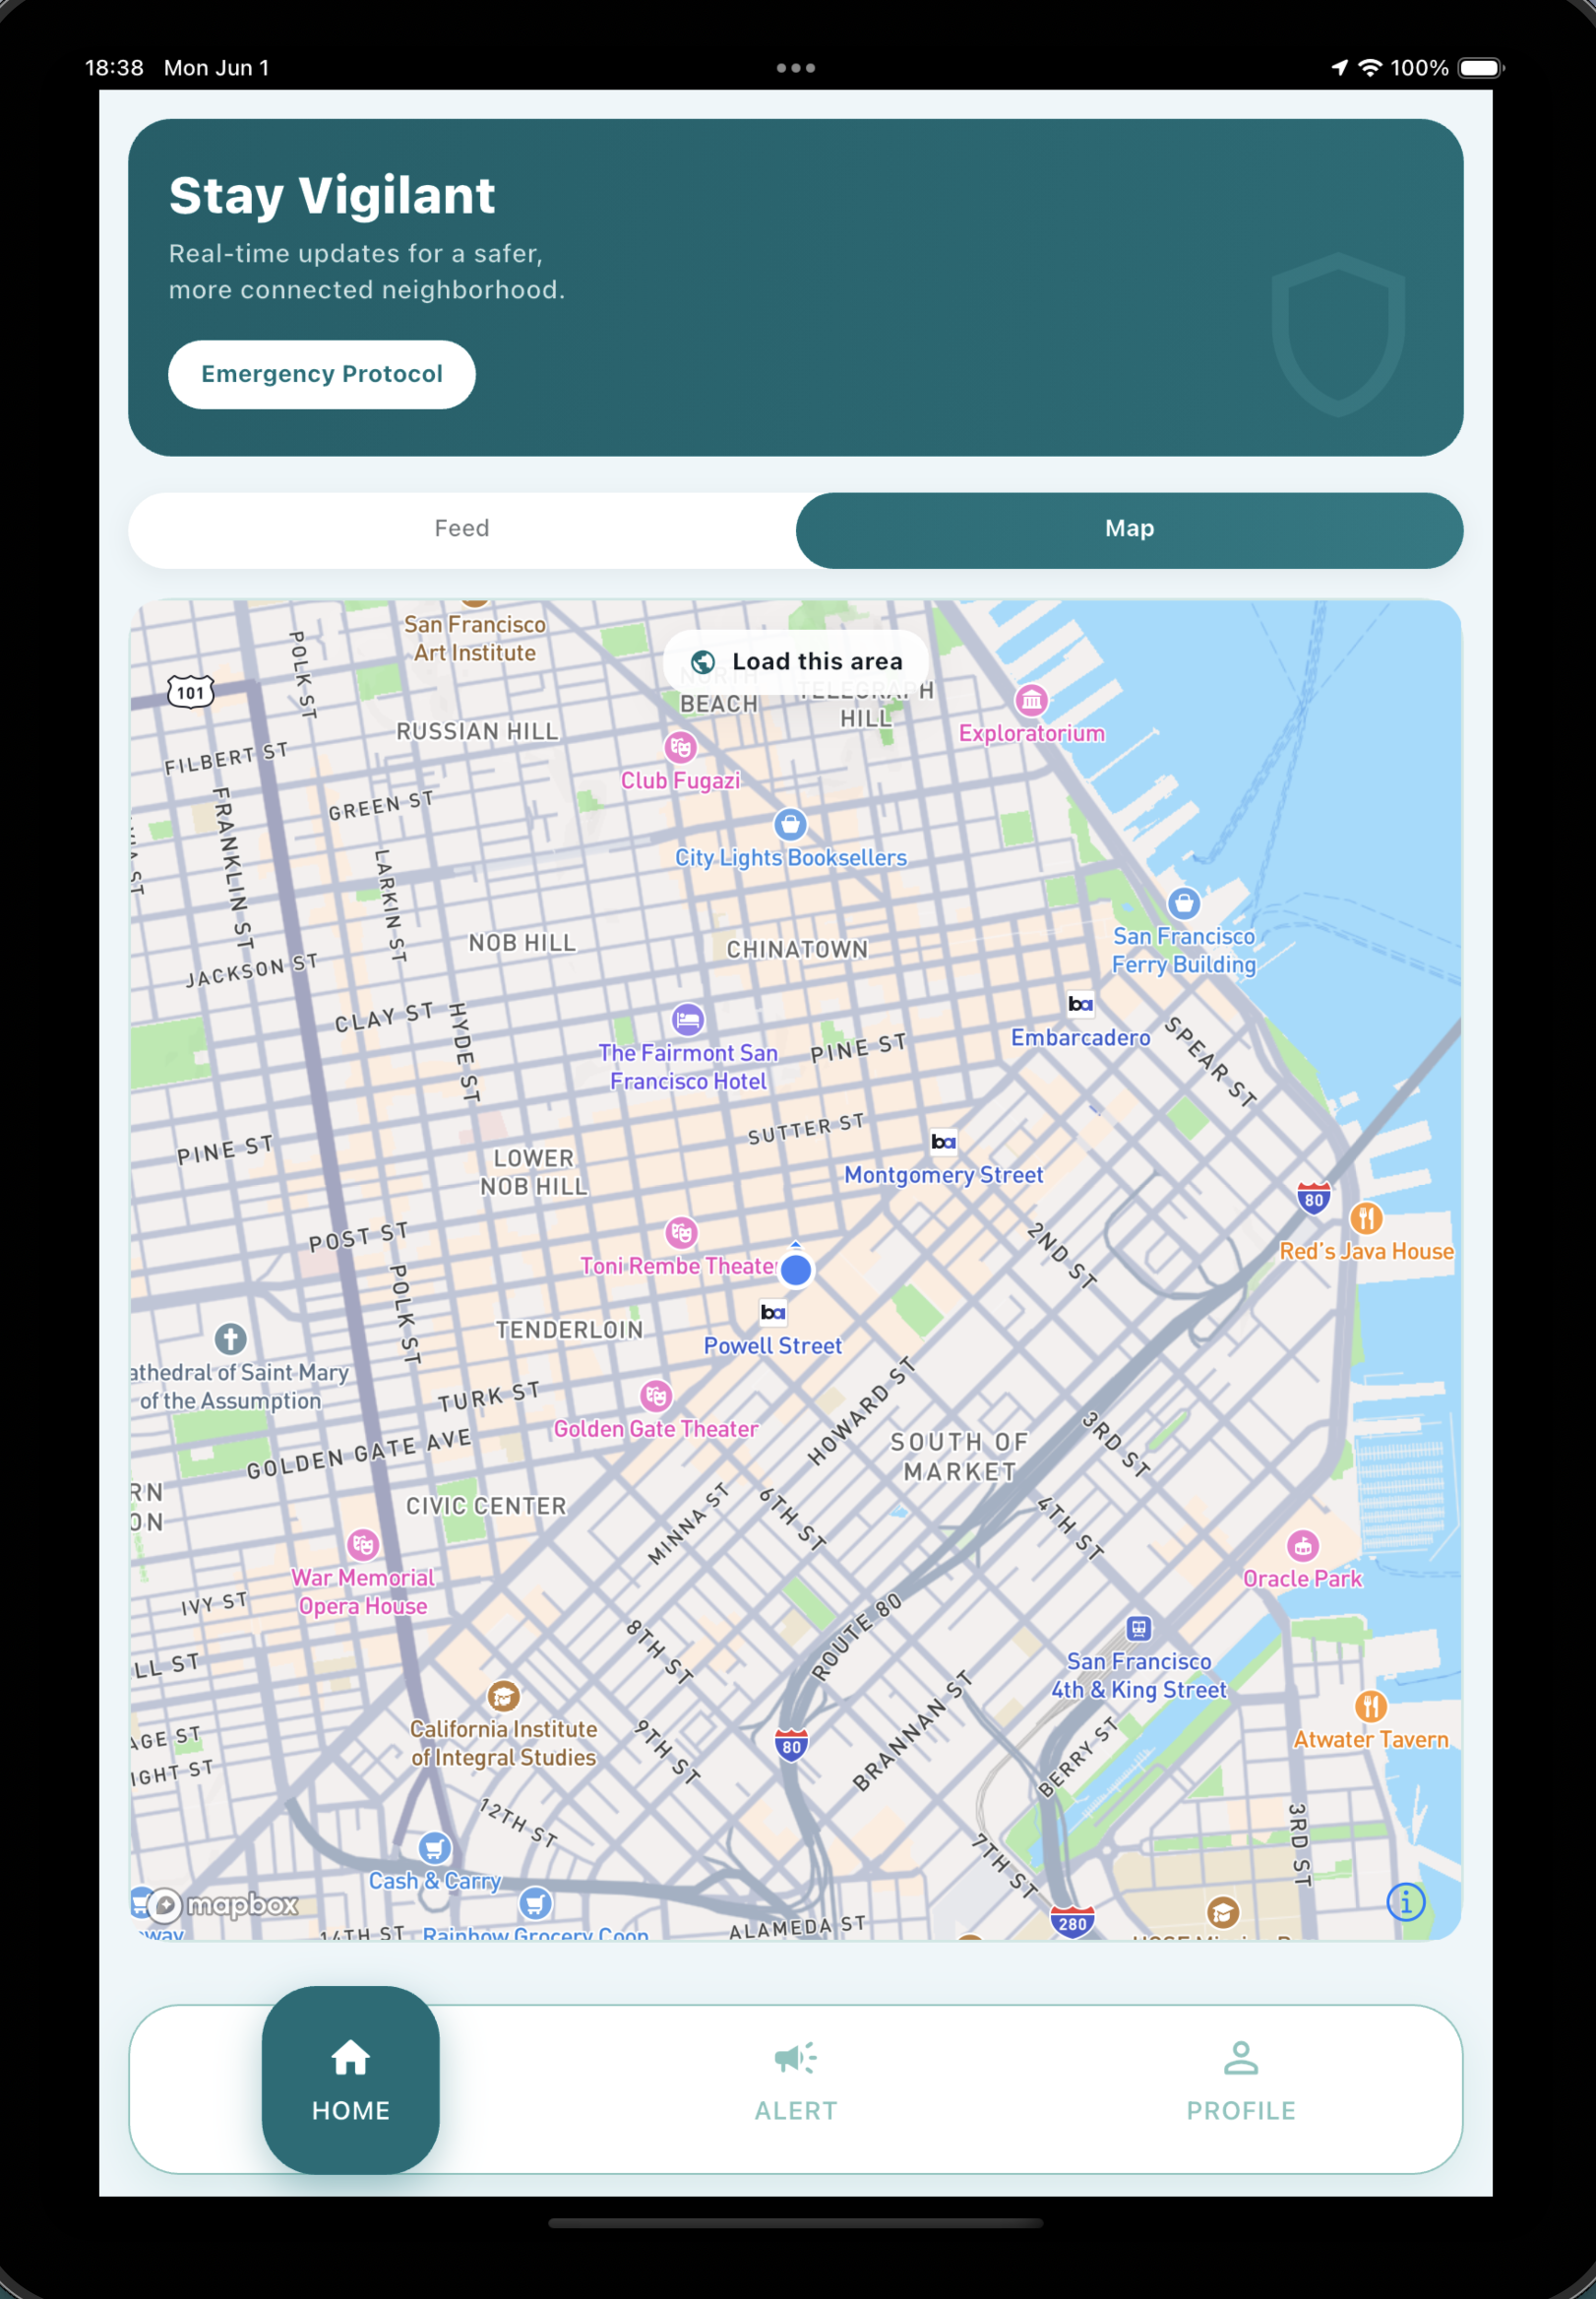
Task: Tap the Interstate 80 shield near Red's Java House
Action: [x=1313, y=1198]
